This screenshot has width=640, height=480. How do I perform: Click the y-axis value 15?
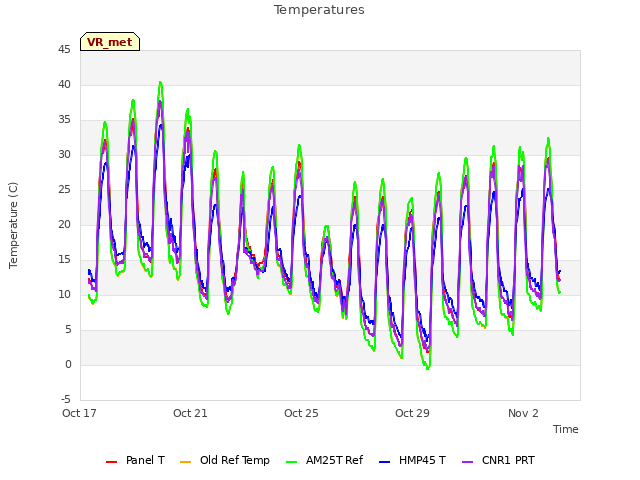tap(64, 260)
